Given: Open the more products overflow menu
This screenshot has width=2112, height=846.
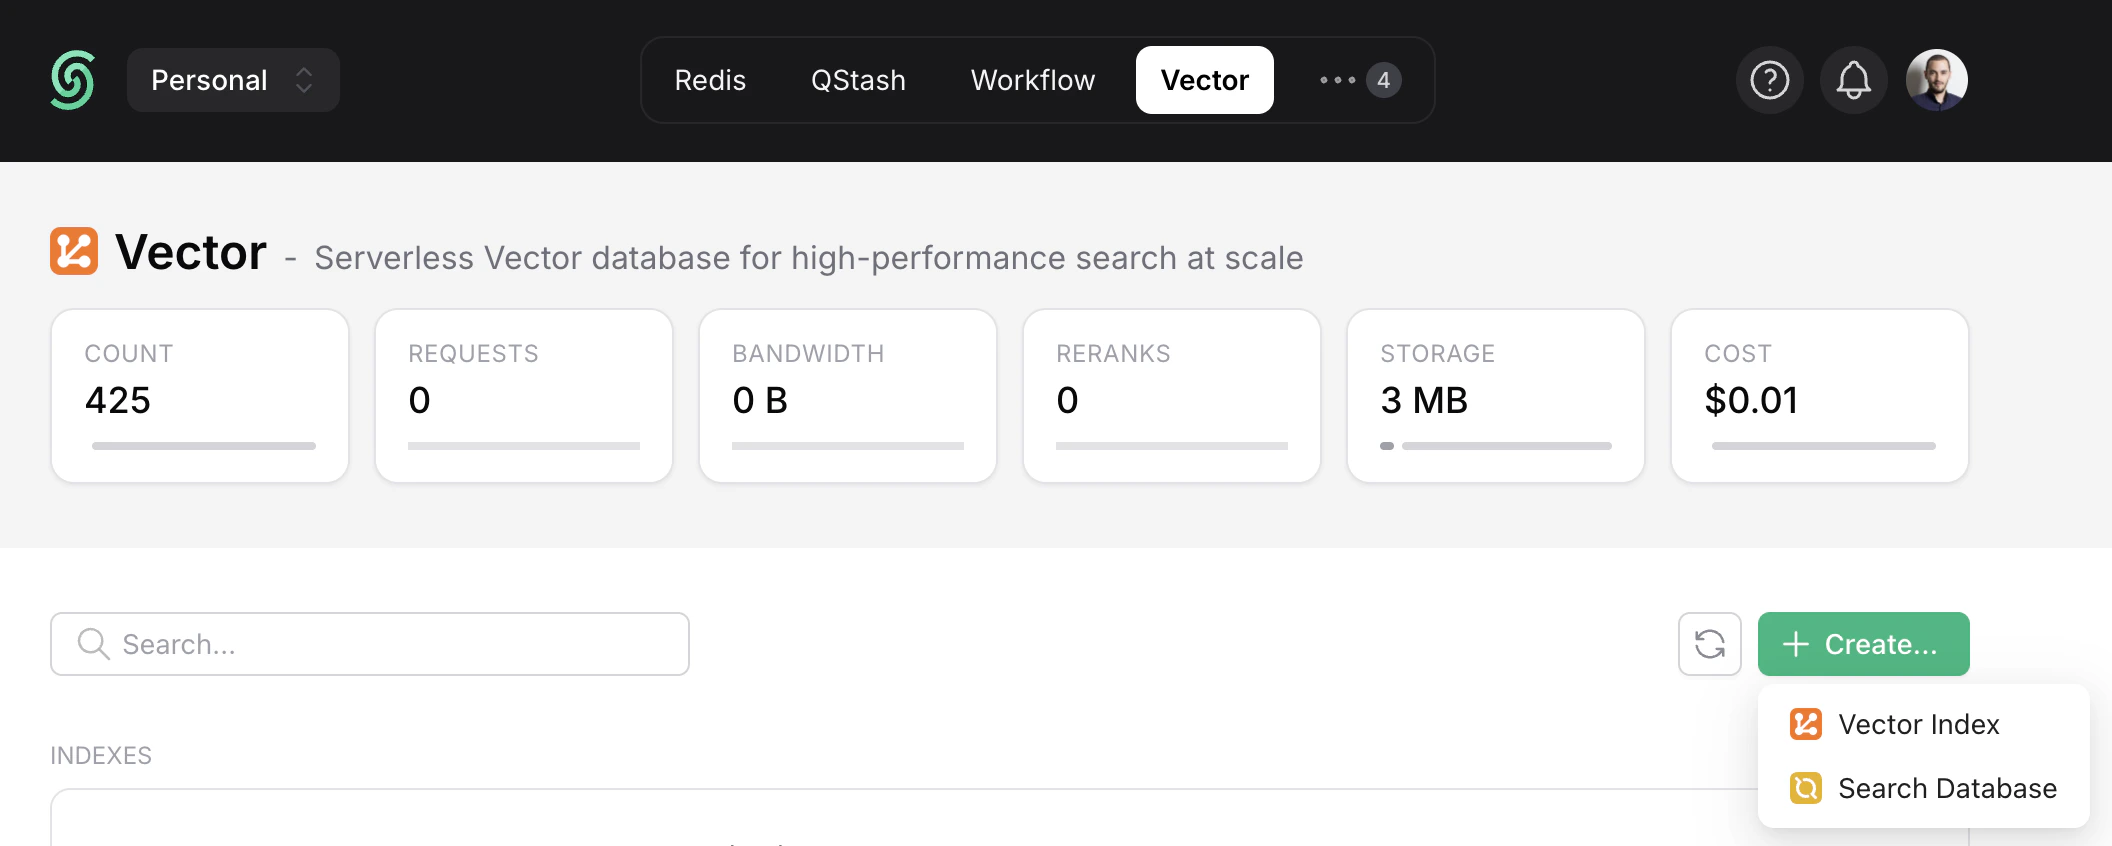Looking at the screenshot, I should pos(1359,80).
